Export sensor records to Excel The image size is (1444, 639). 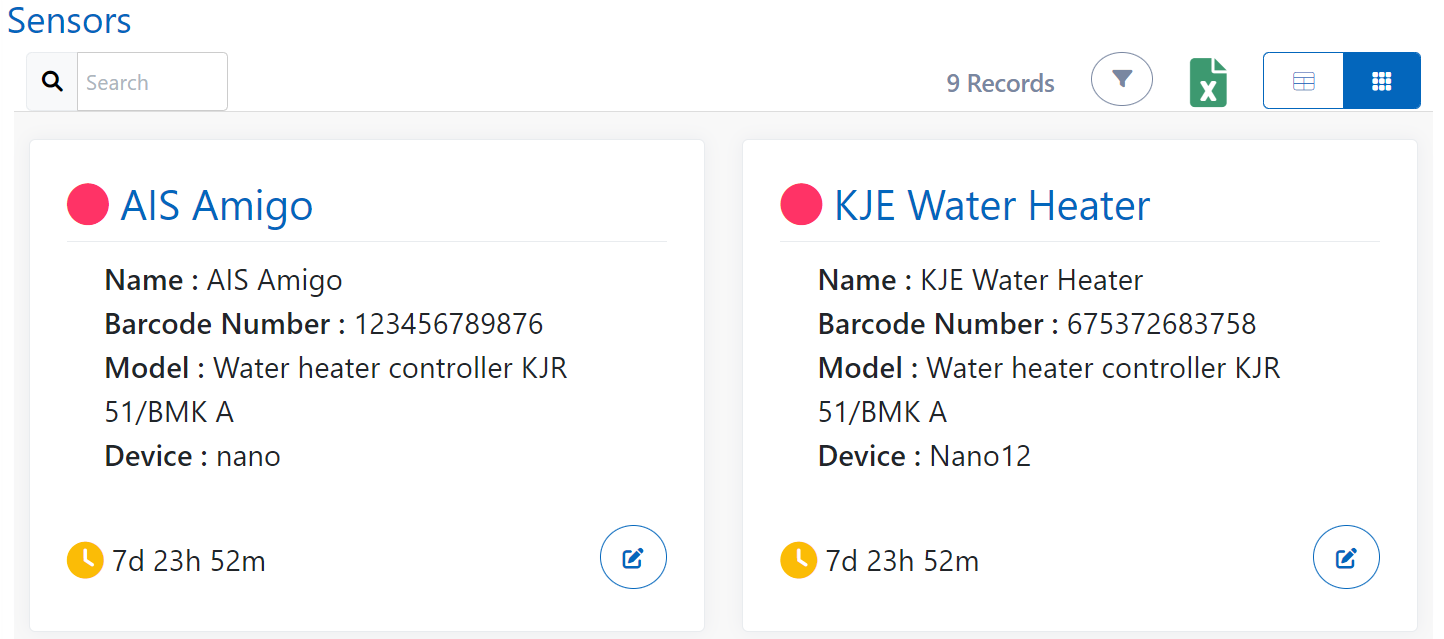coord(1208,80)
